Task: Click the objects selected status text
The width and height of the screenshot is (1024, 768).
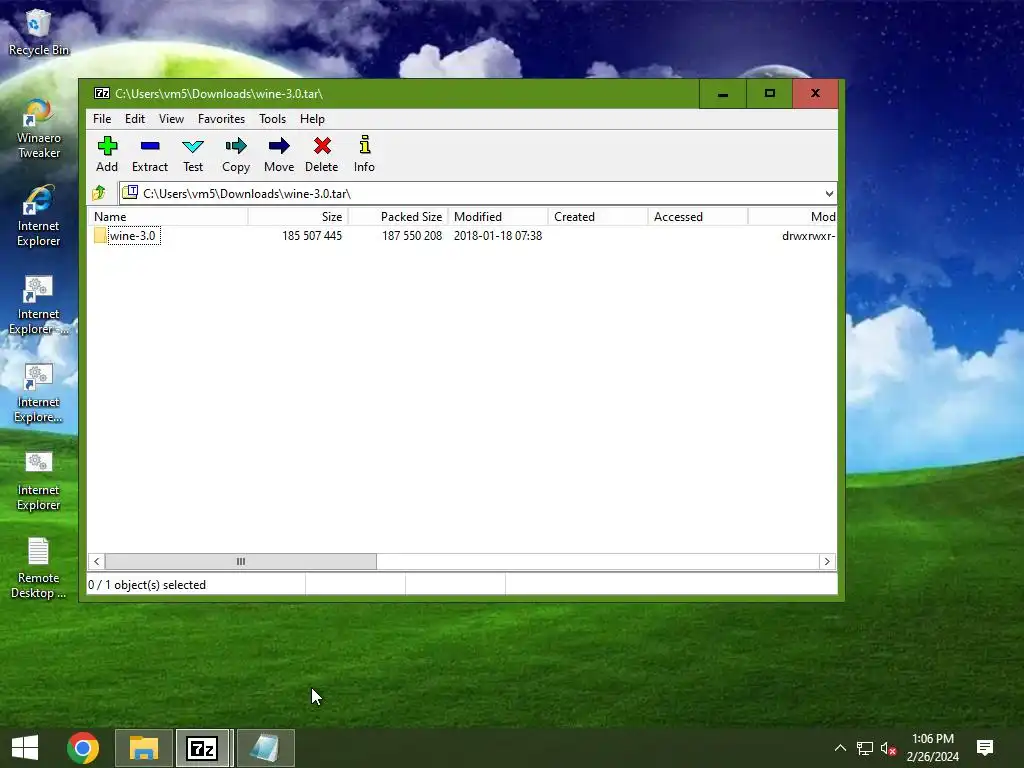Action: [147, 585]
